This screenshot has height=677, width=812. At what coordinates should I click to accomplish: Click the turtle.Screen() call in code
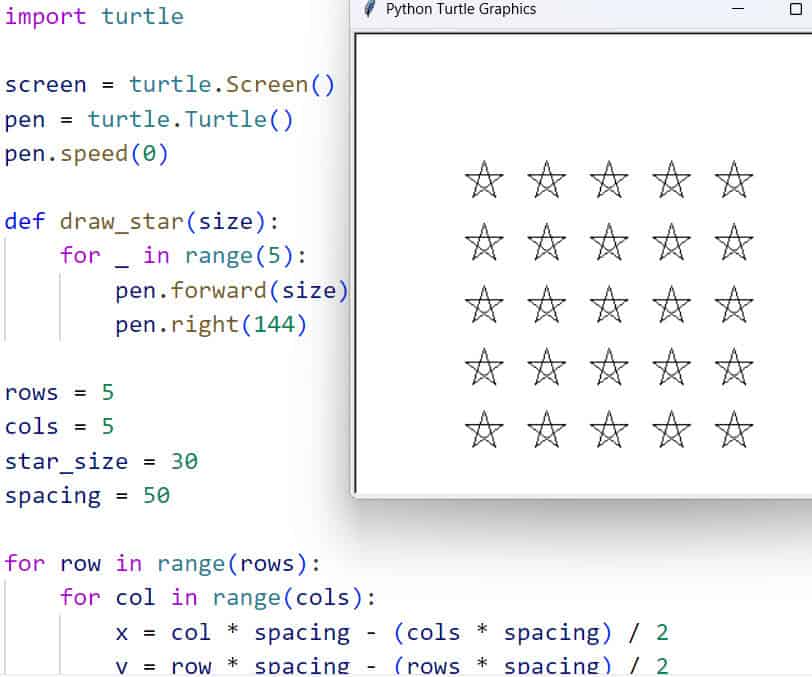232,85
